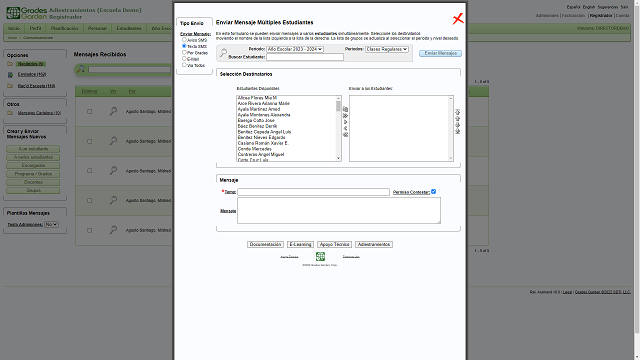Click the Enviados sent icon
640x360 pixels.
(x=10, y=75)
